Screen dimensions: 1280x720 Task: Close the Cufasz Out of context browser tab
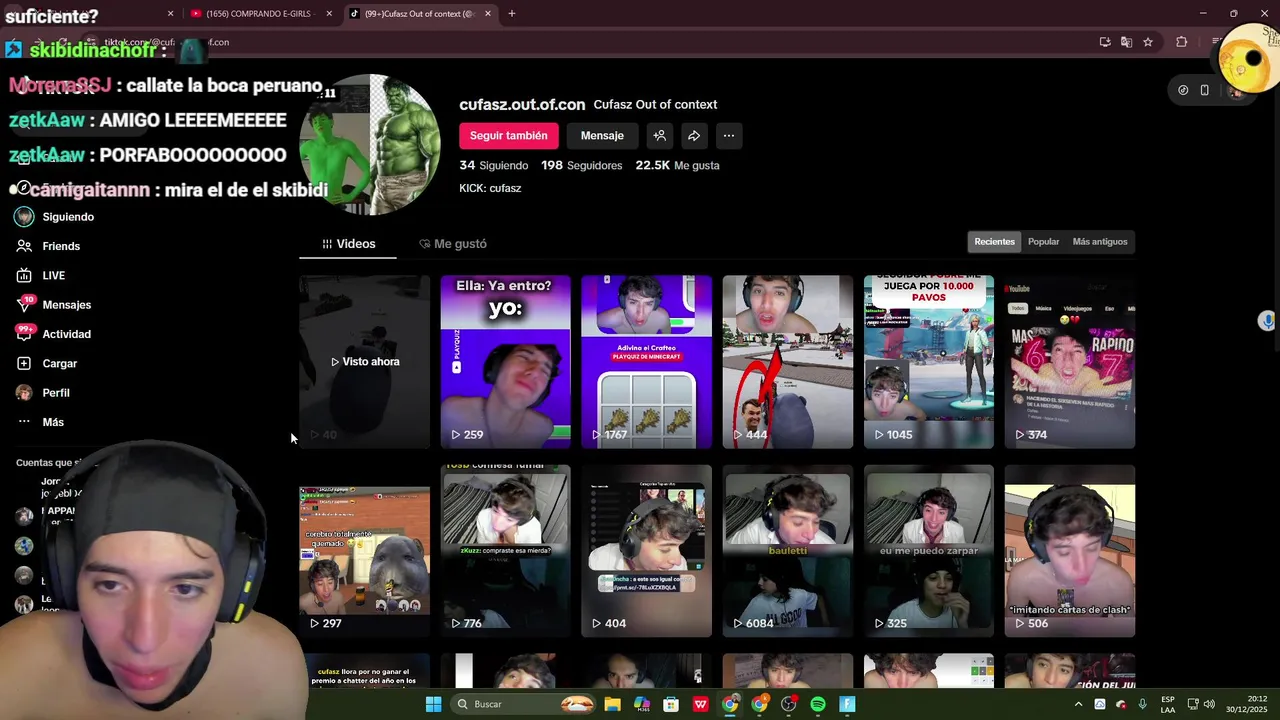point(488,14)
